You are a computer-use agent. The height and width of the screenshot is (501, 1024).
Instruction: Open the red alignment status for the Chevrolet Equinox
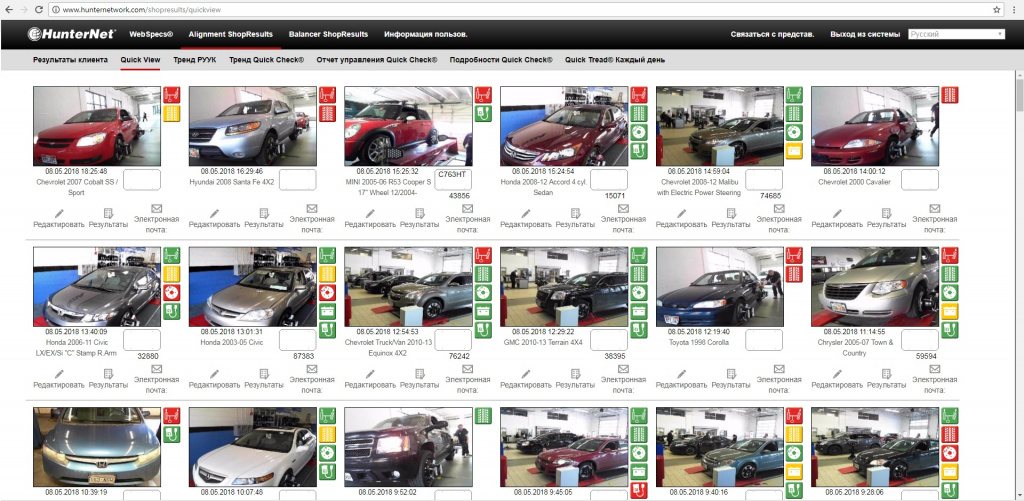click(x=483, y=255)
